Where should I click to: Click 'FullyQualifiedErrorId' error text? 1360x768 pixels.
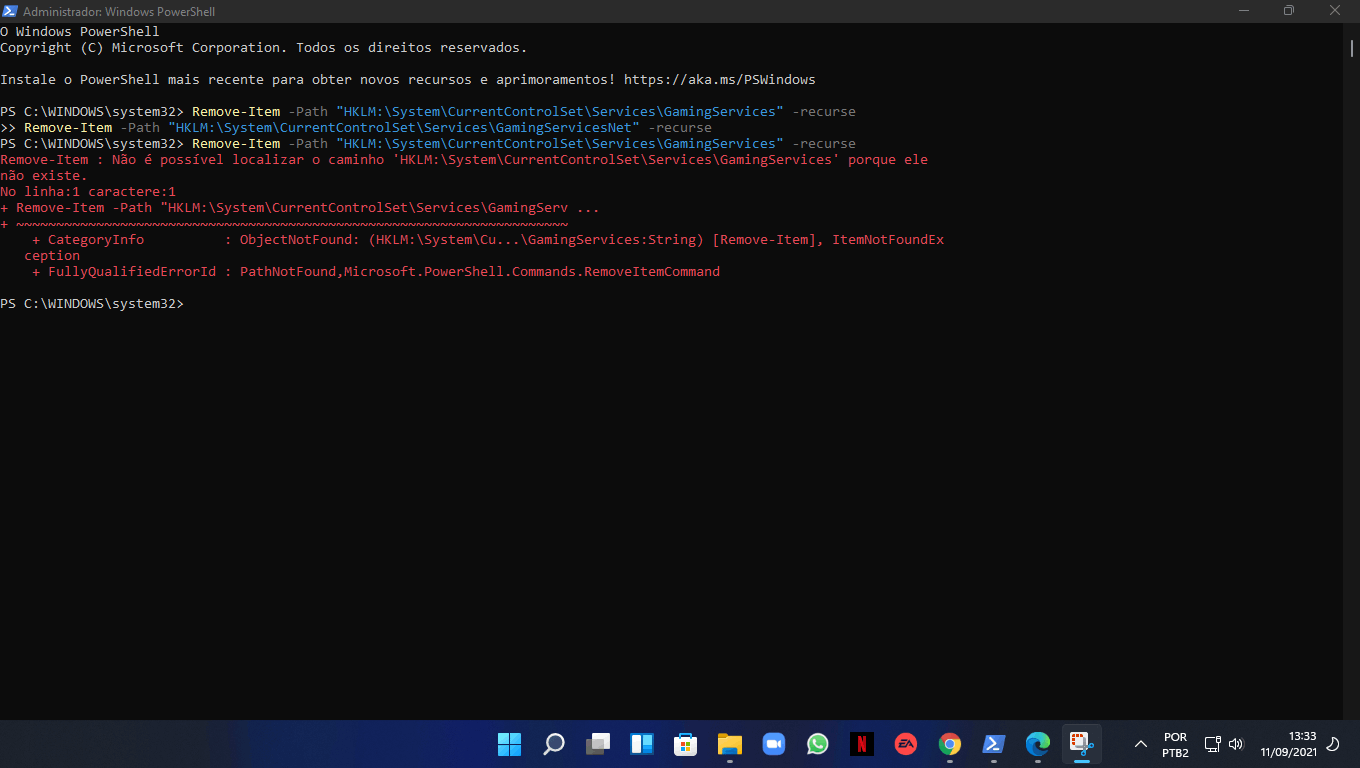pyautogui.click(x=132, y=271)
